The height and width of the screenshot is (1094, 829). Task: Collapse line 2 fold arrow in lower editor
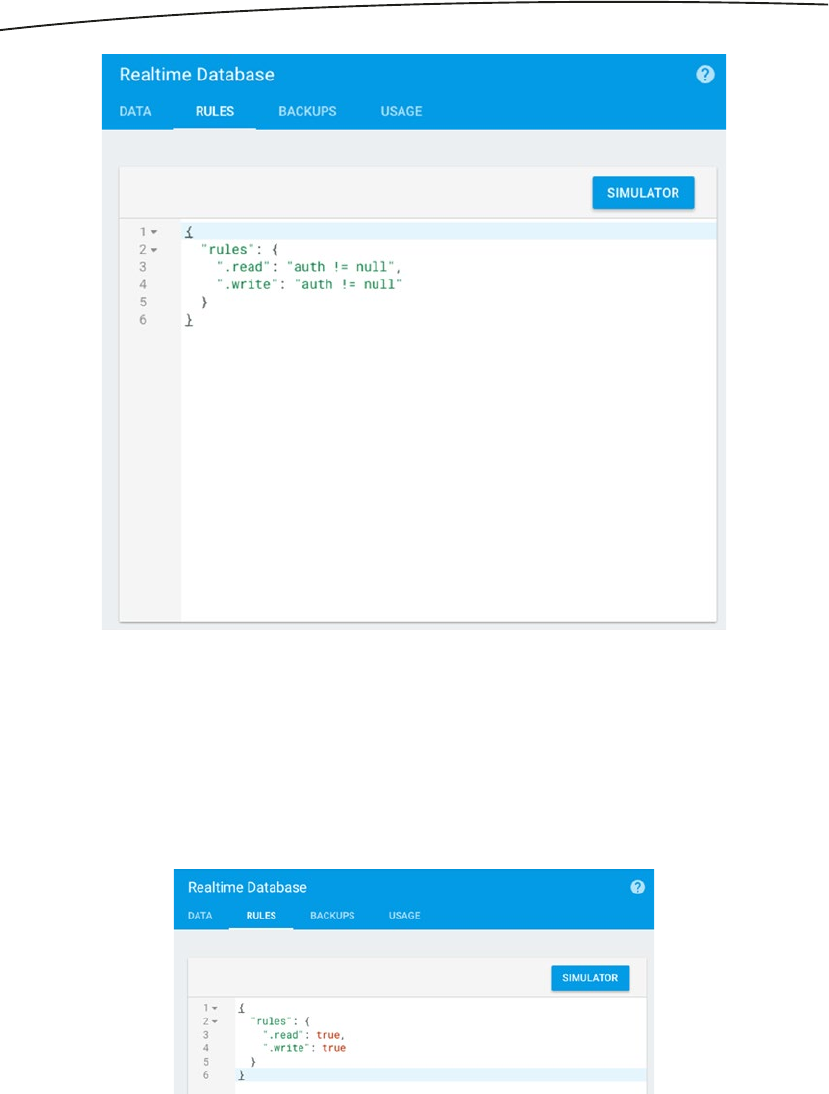pos(215,1021)
